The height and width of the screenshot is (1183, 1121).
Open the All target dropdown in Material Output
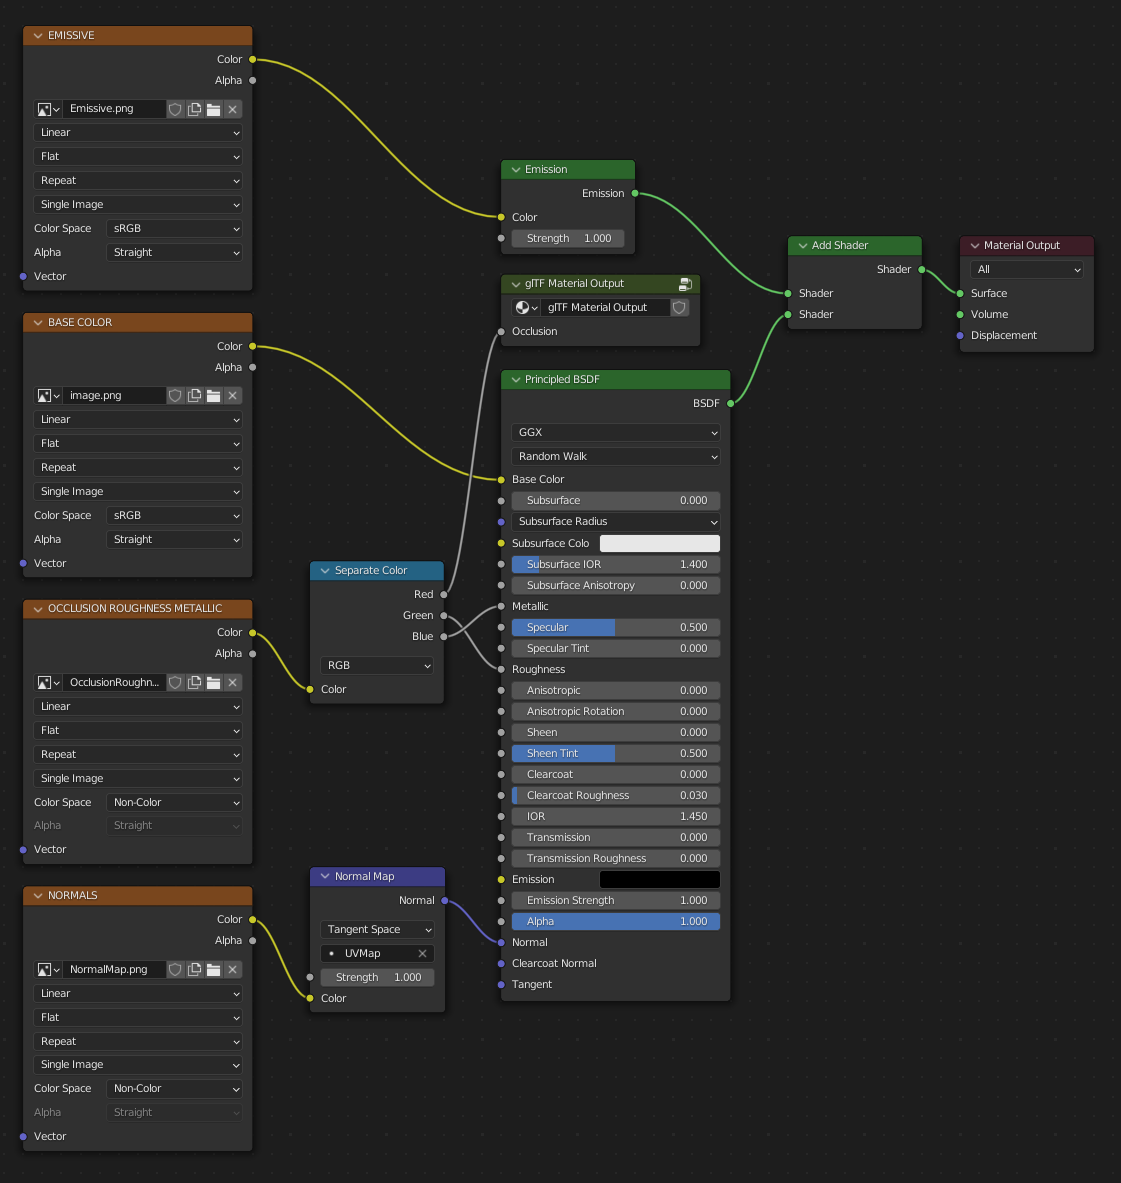(1026, 269)
